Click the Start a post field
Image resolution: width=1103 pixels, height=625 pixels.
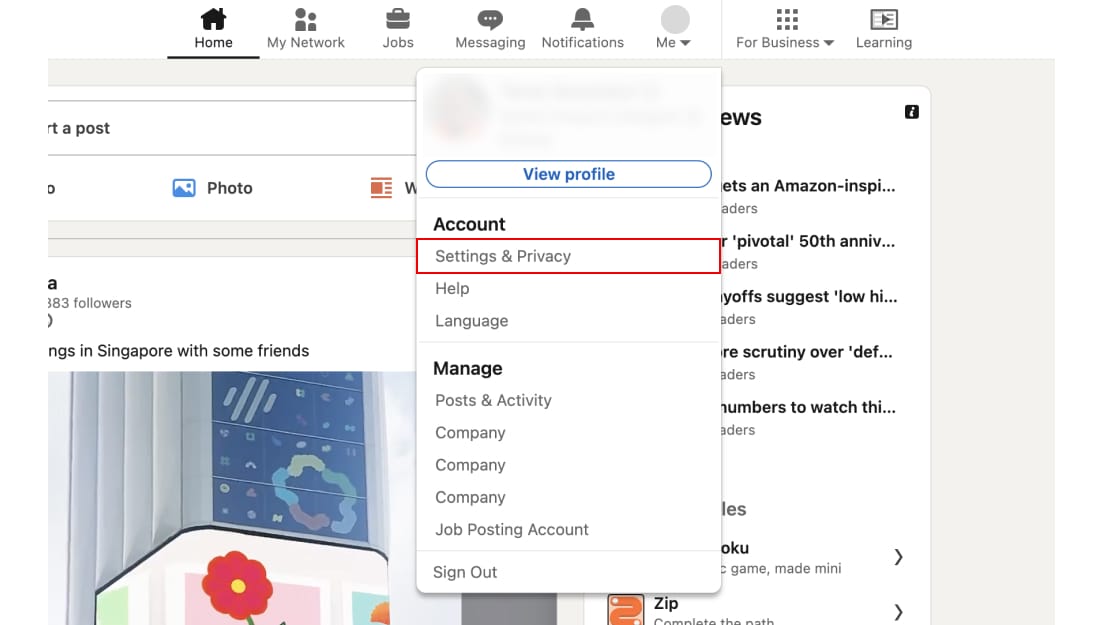point(232,128)
